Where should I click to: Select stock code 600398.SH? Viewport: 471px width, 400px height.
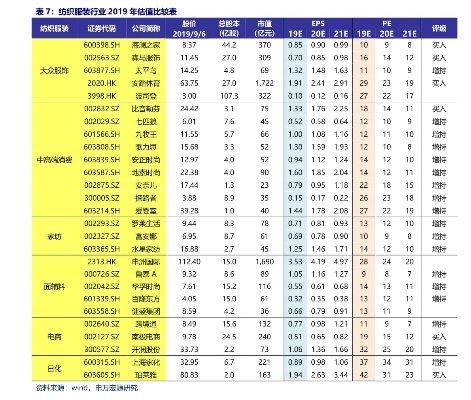[x=102, y=45]
